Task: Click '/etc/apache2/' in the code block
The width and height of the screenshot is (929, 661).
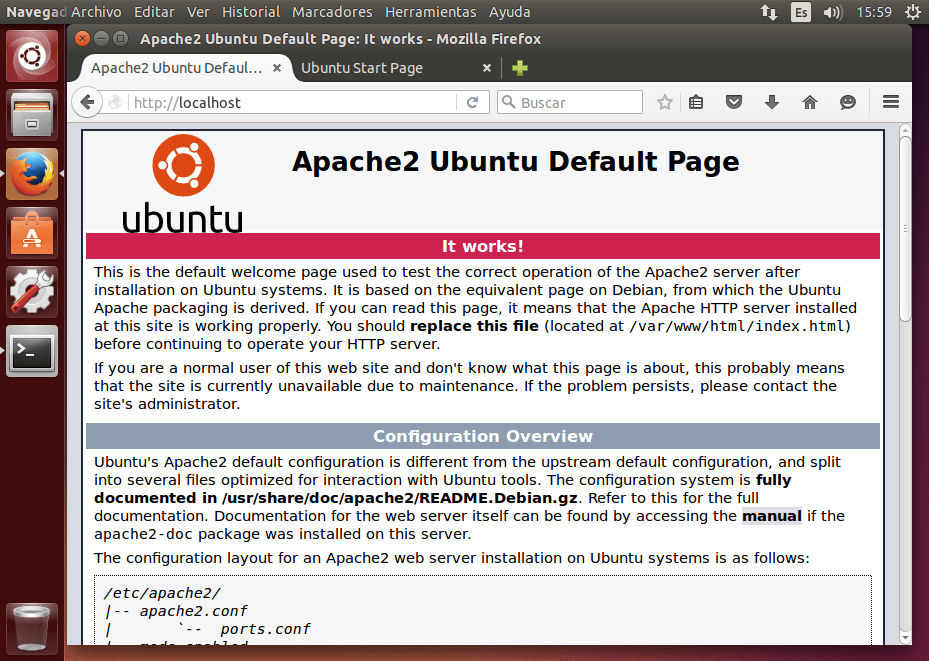Action: (x=162, y=593)
